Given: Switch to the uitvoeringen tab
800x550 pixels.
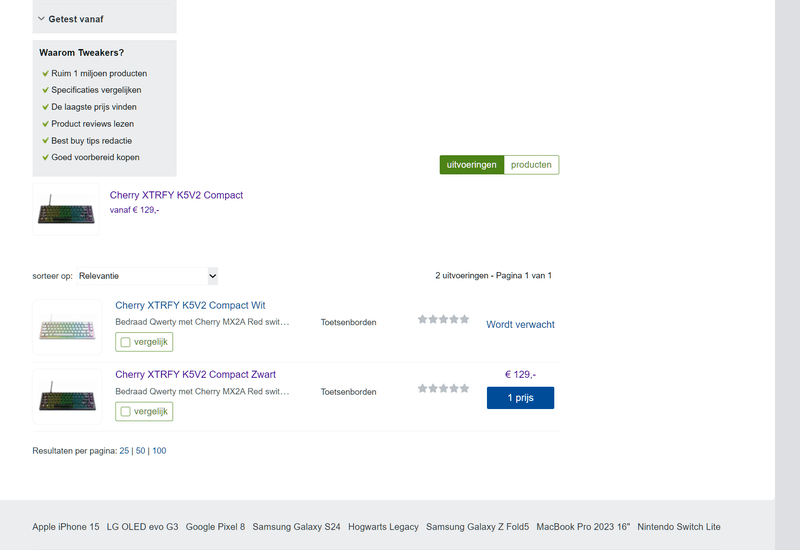Looking at the screenshot, I should 471,165.
